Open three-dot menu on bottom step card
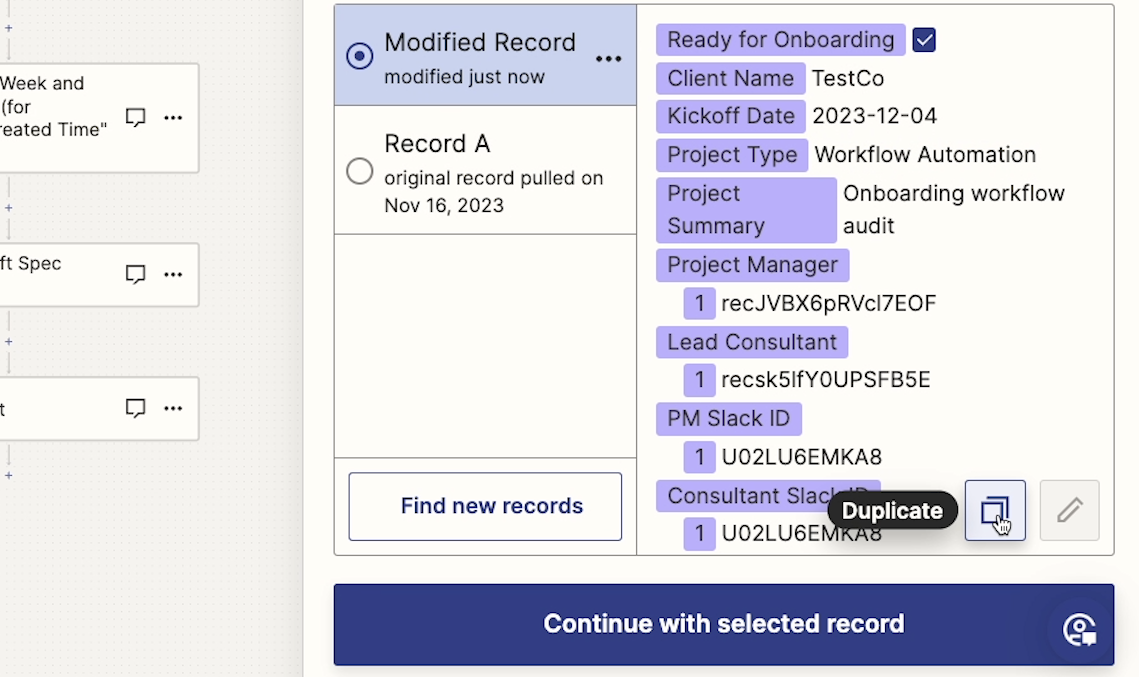Image resolution: width=1139 pixels, height=677 pixels. pos(173,408)
